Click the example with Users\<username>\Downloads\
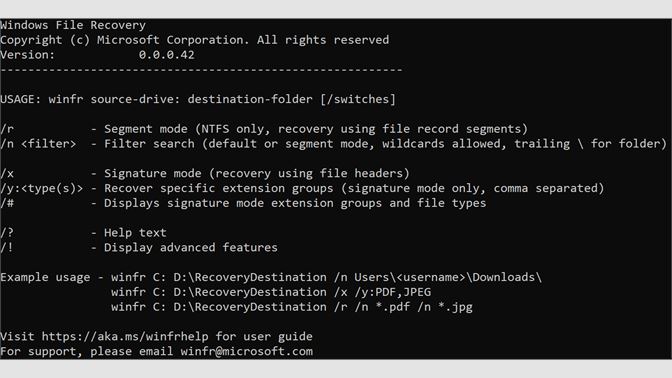Image resolution: width=672 pixels, height=378 pixels. [x=327, y=277]
